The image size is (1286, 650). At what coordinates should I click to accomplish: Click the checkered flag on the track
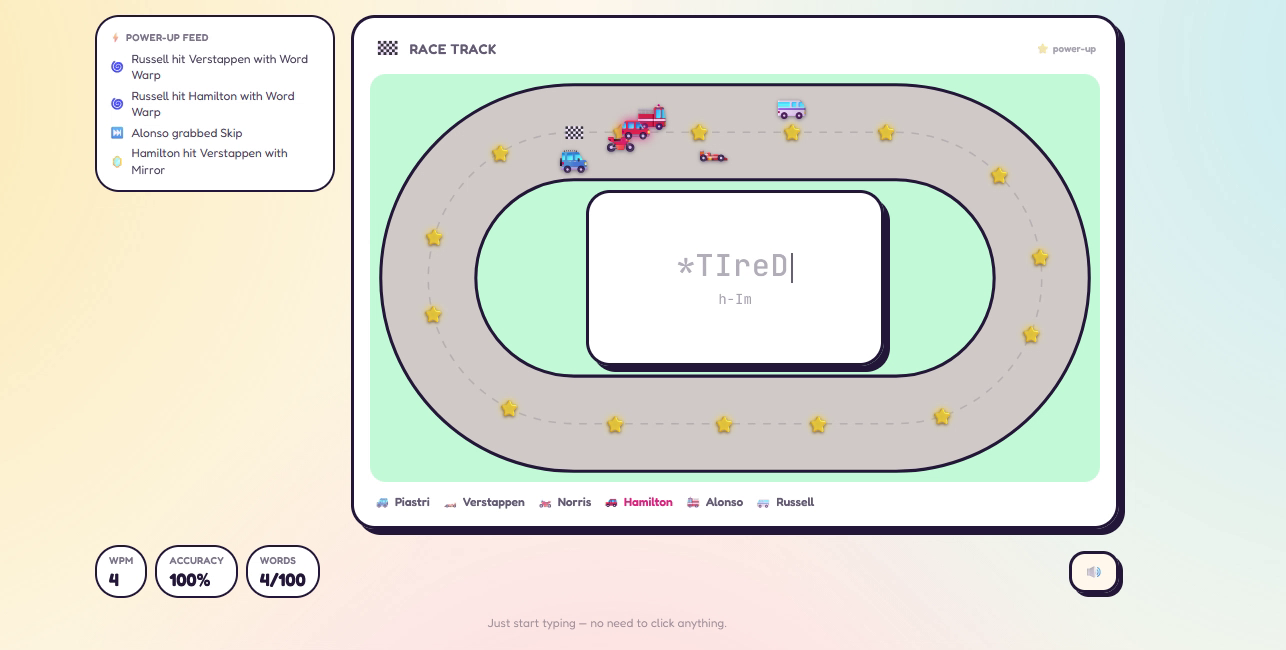pos(574,132)
